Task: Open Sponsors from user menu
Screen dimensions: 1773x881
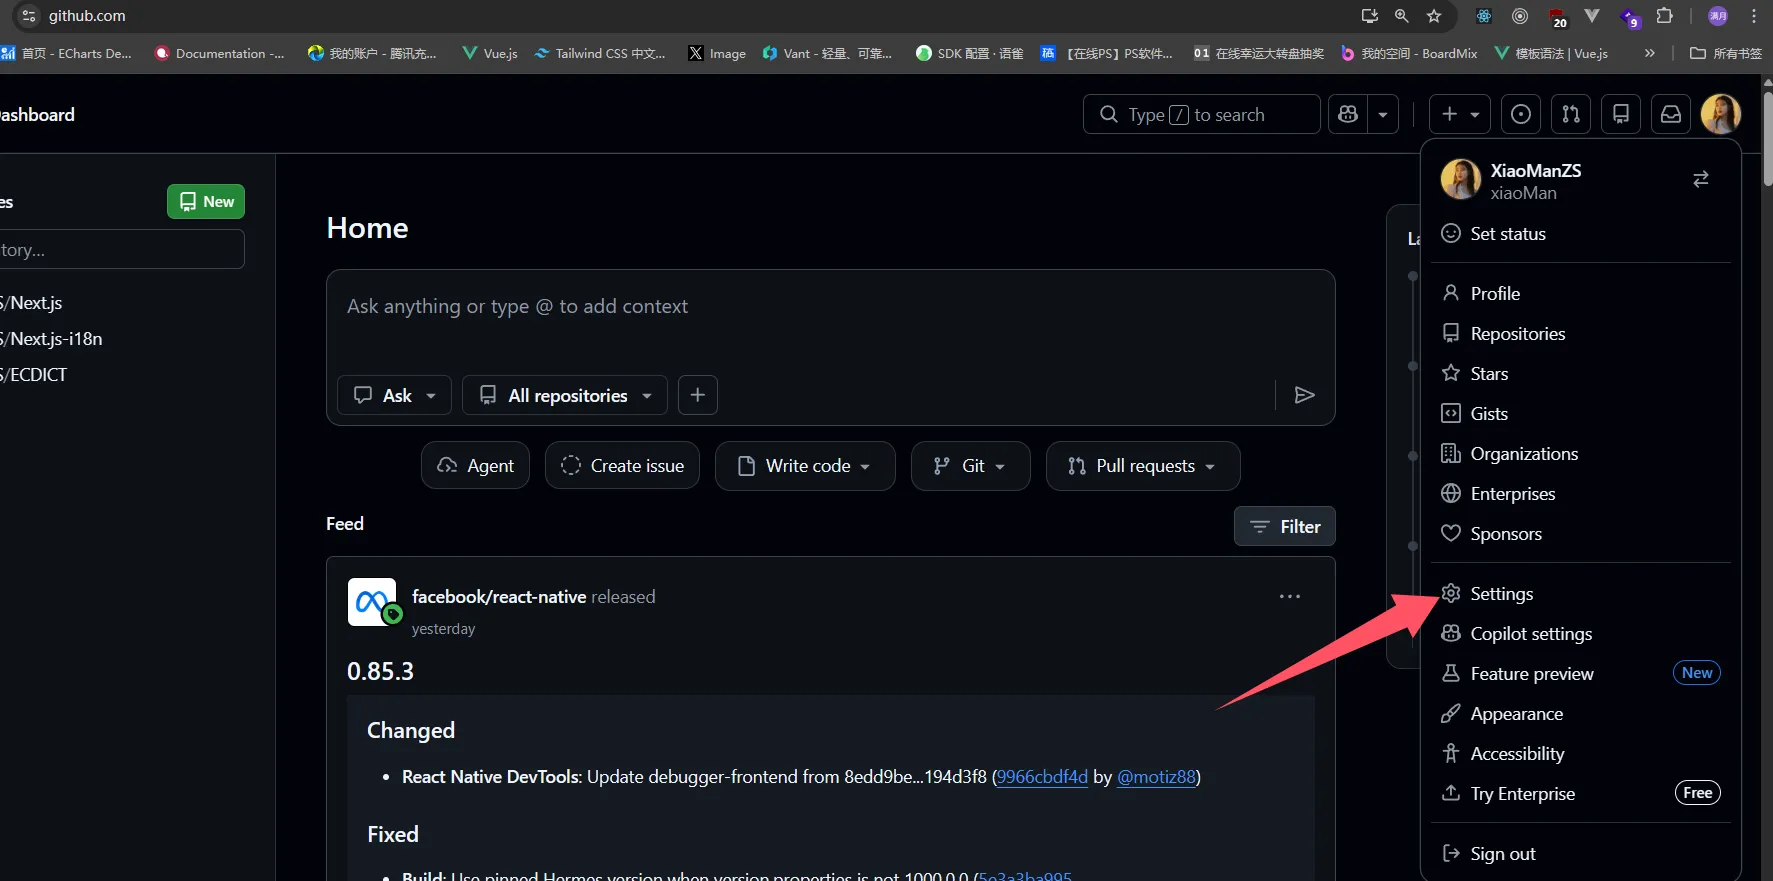Action: pyautogui.click(x=1581, y=534)
